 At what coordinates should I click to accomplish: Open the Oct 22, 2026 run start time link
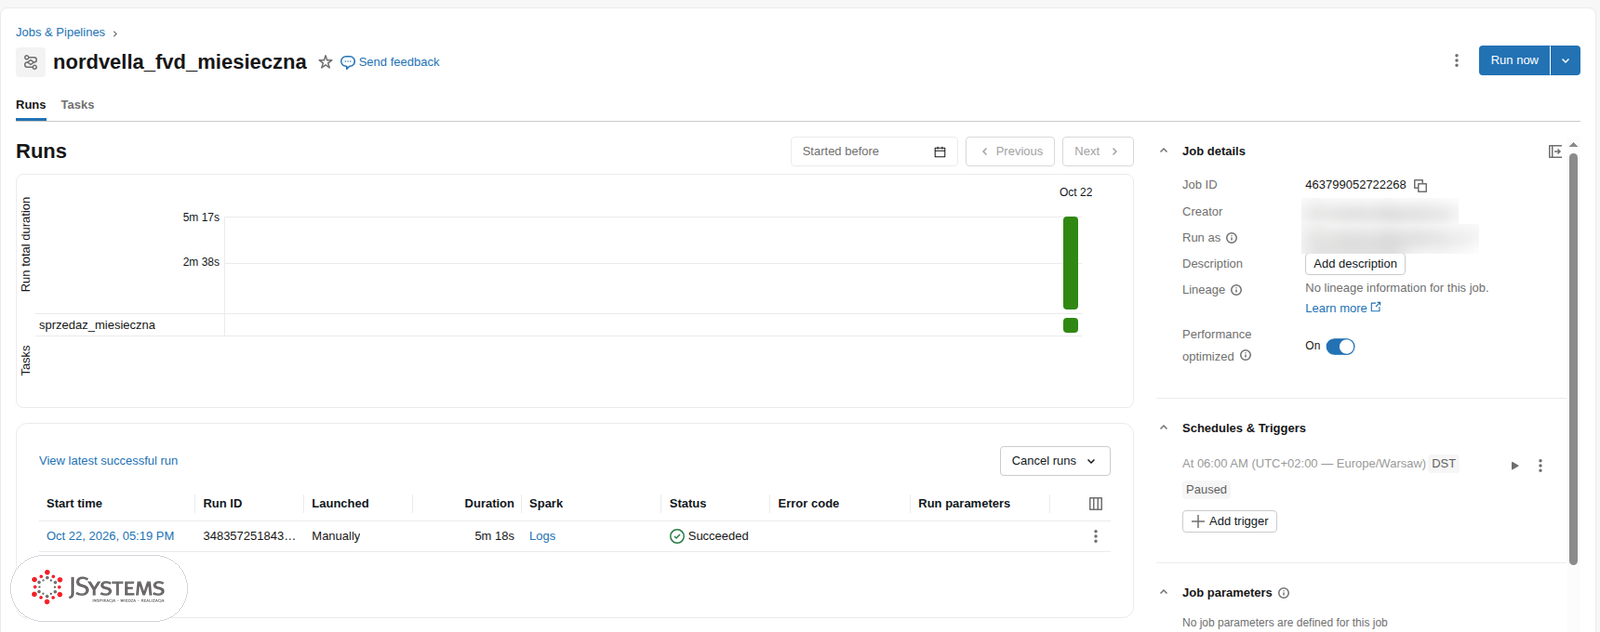pyautogui.click(x=110, y=536)
